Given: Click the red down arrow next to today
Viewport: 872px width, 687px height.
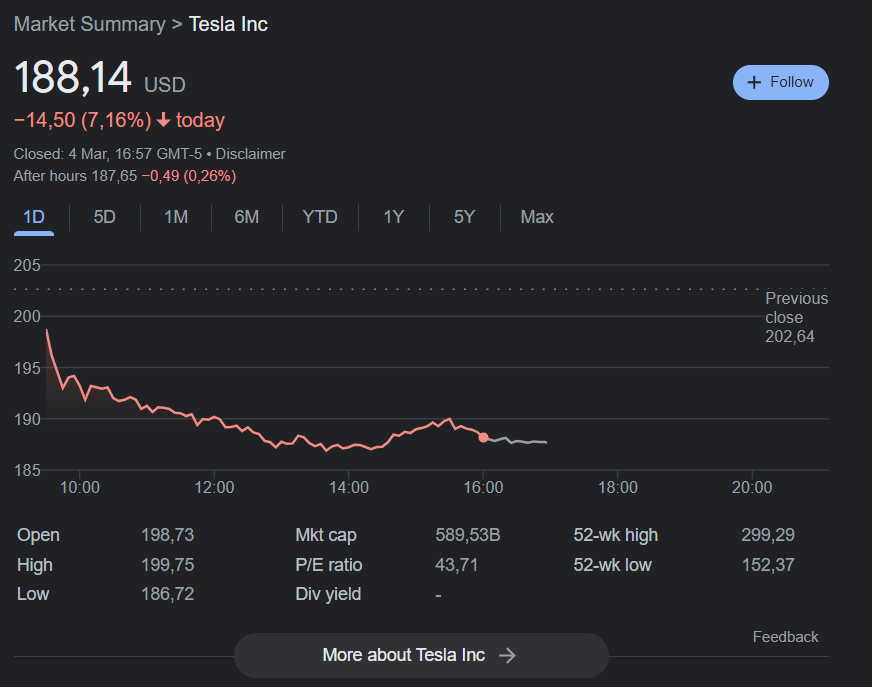Looking at the screenshot, I should point(164,121).
